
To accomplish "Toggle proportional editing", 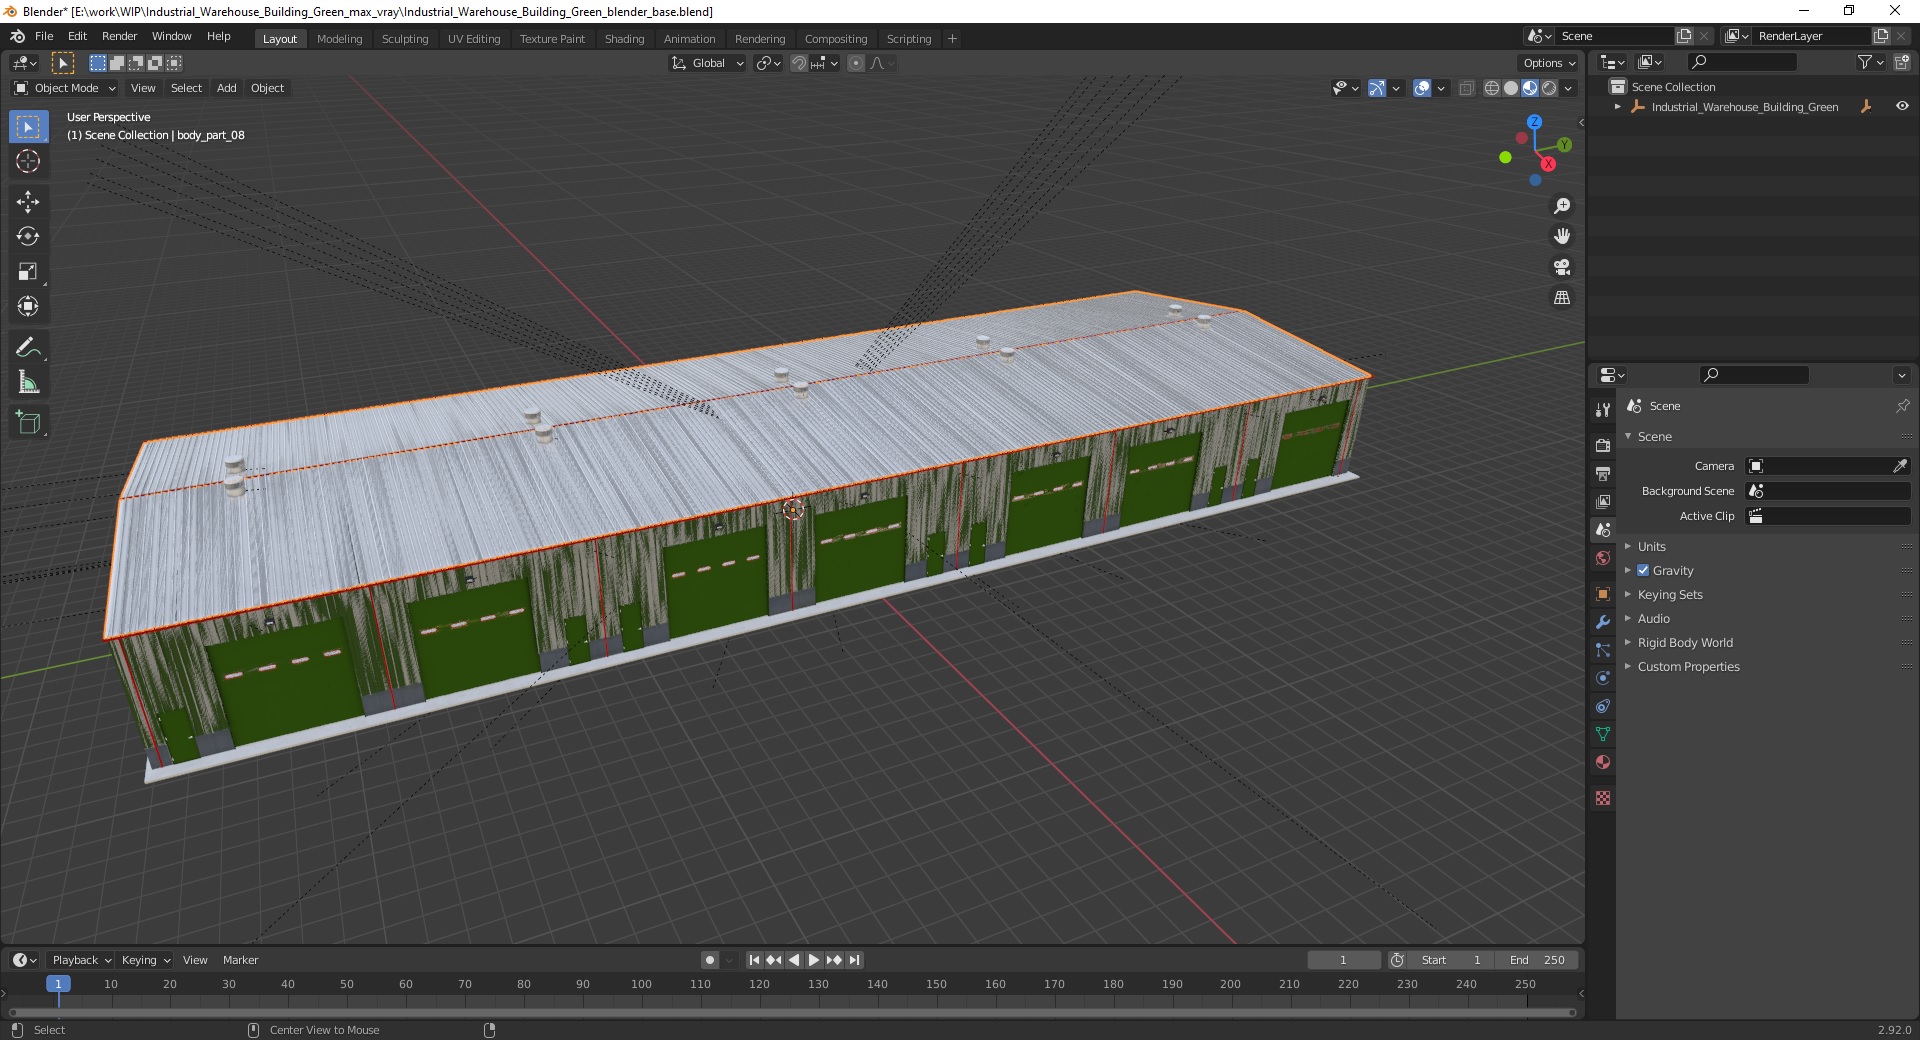I will pyautogui.click(x=856, y=63).
